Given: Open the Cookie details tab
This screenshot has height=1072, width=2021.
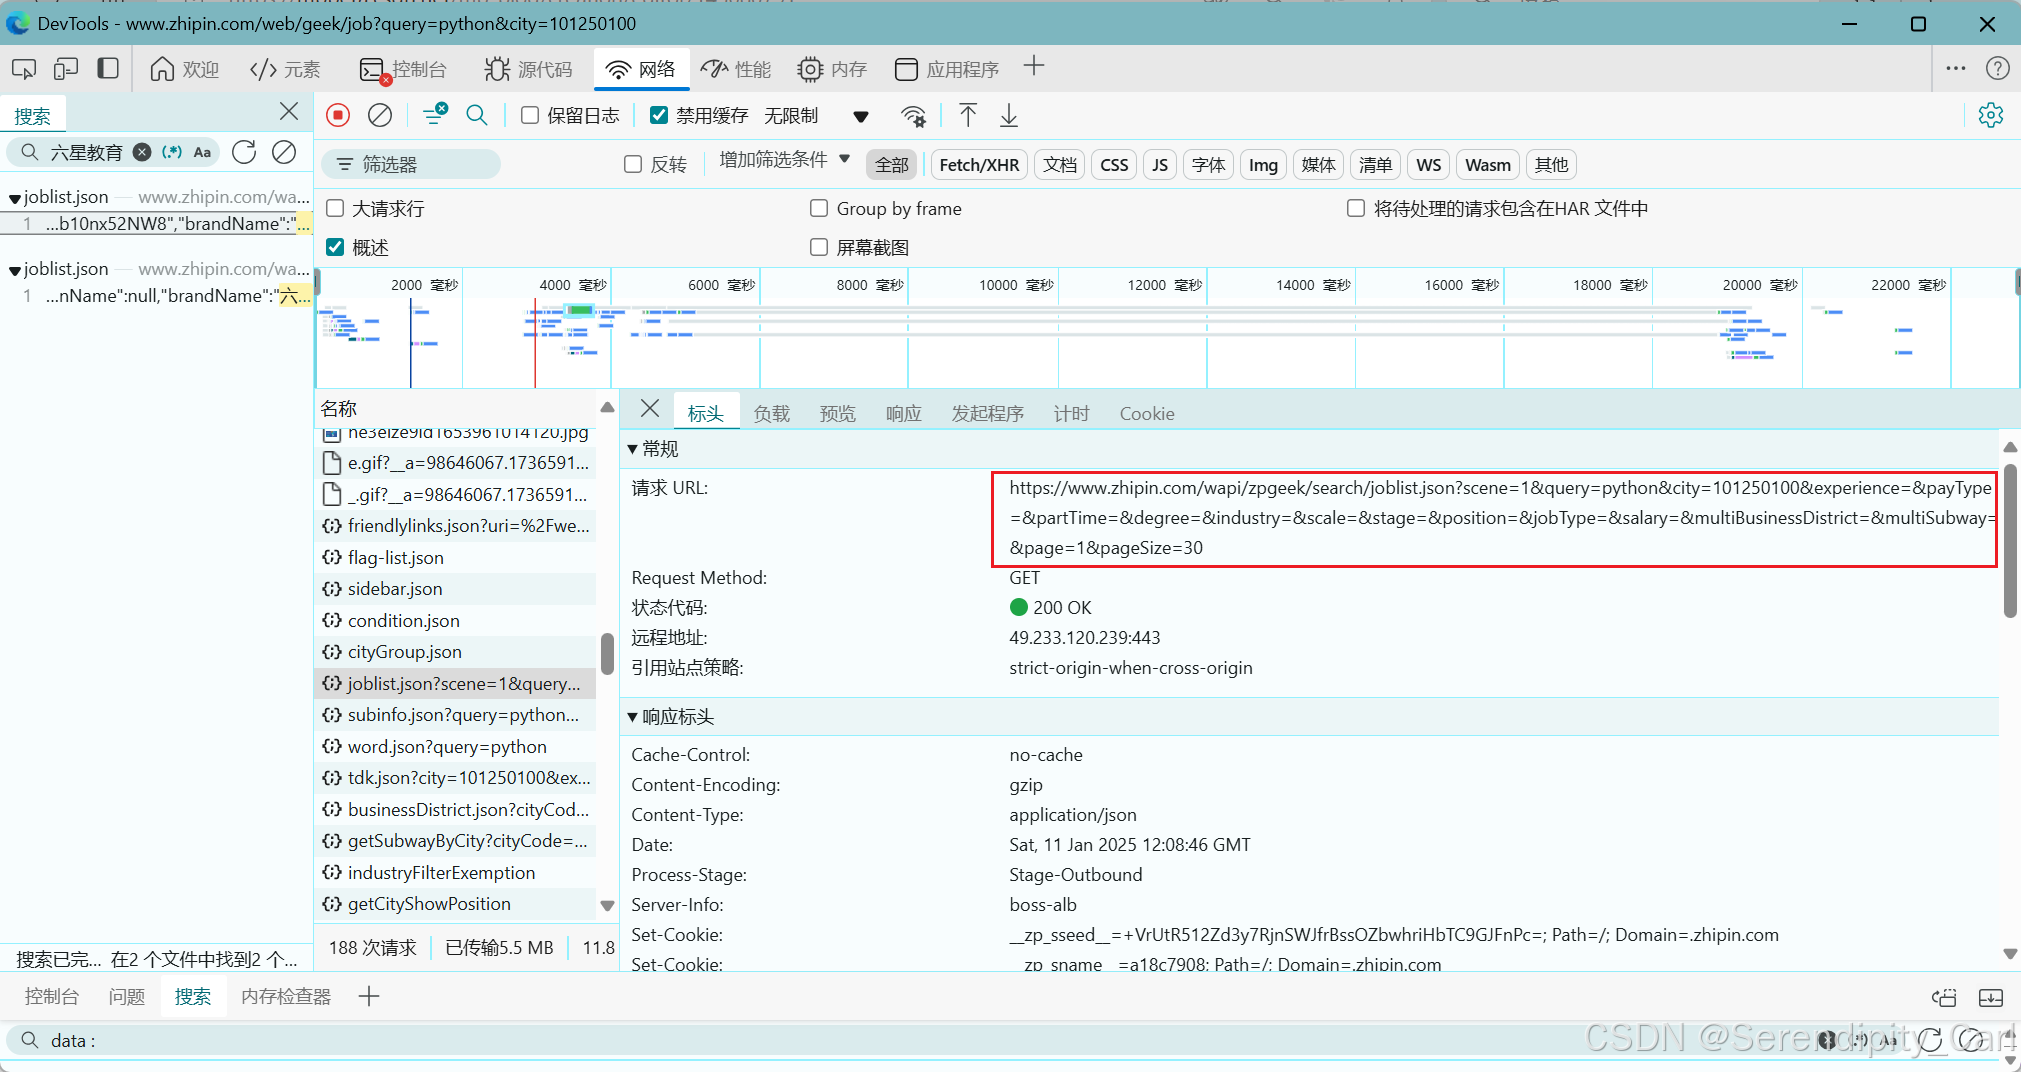Looking at the screenshot, I should click(x=1147, y=413).
